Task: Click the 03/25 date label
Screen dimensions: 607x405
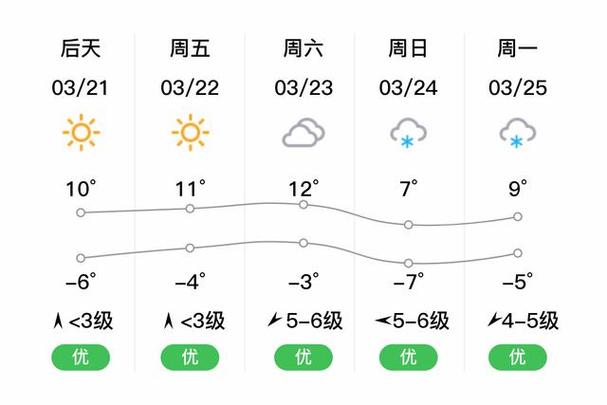Action: pyautogui.click(x=518, y=88)
